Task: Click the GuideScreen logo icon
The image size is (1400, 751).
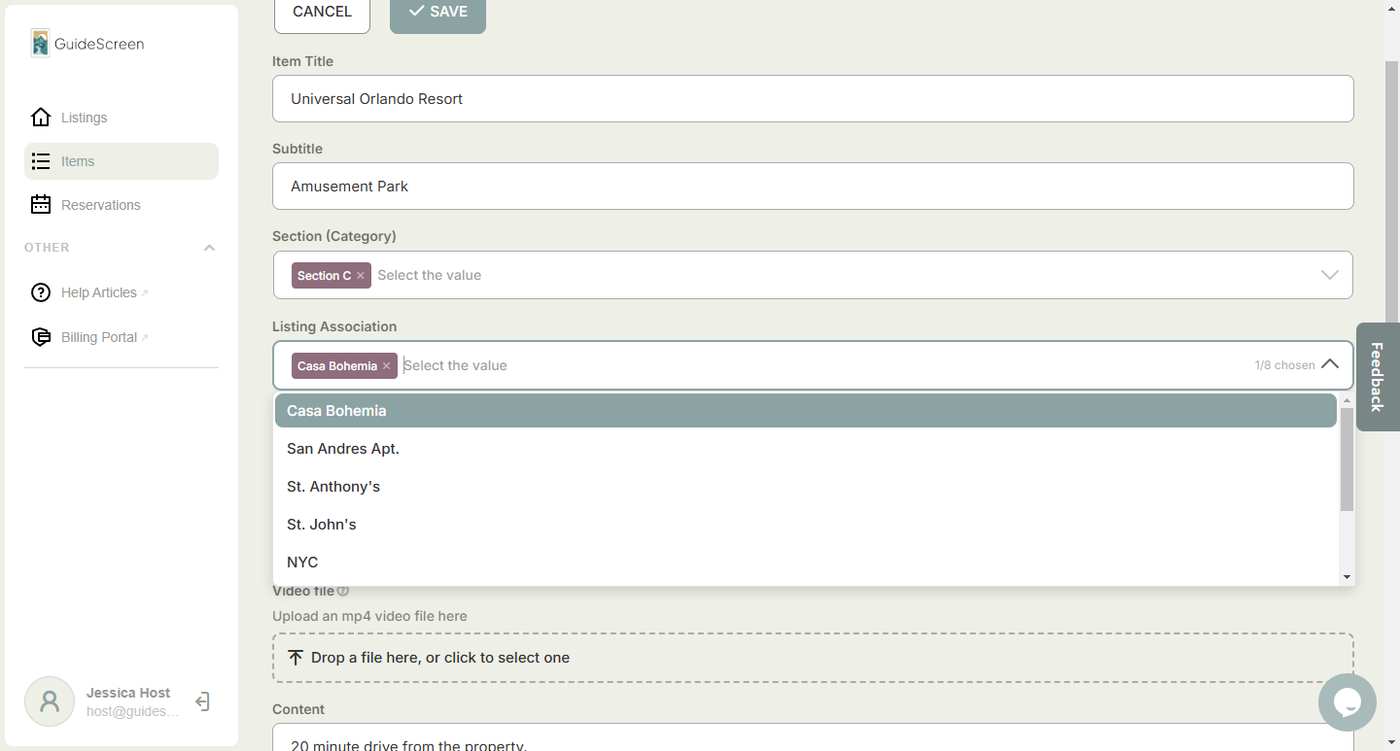Action: [40, 43]
